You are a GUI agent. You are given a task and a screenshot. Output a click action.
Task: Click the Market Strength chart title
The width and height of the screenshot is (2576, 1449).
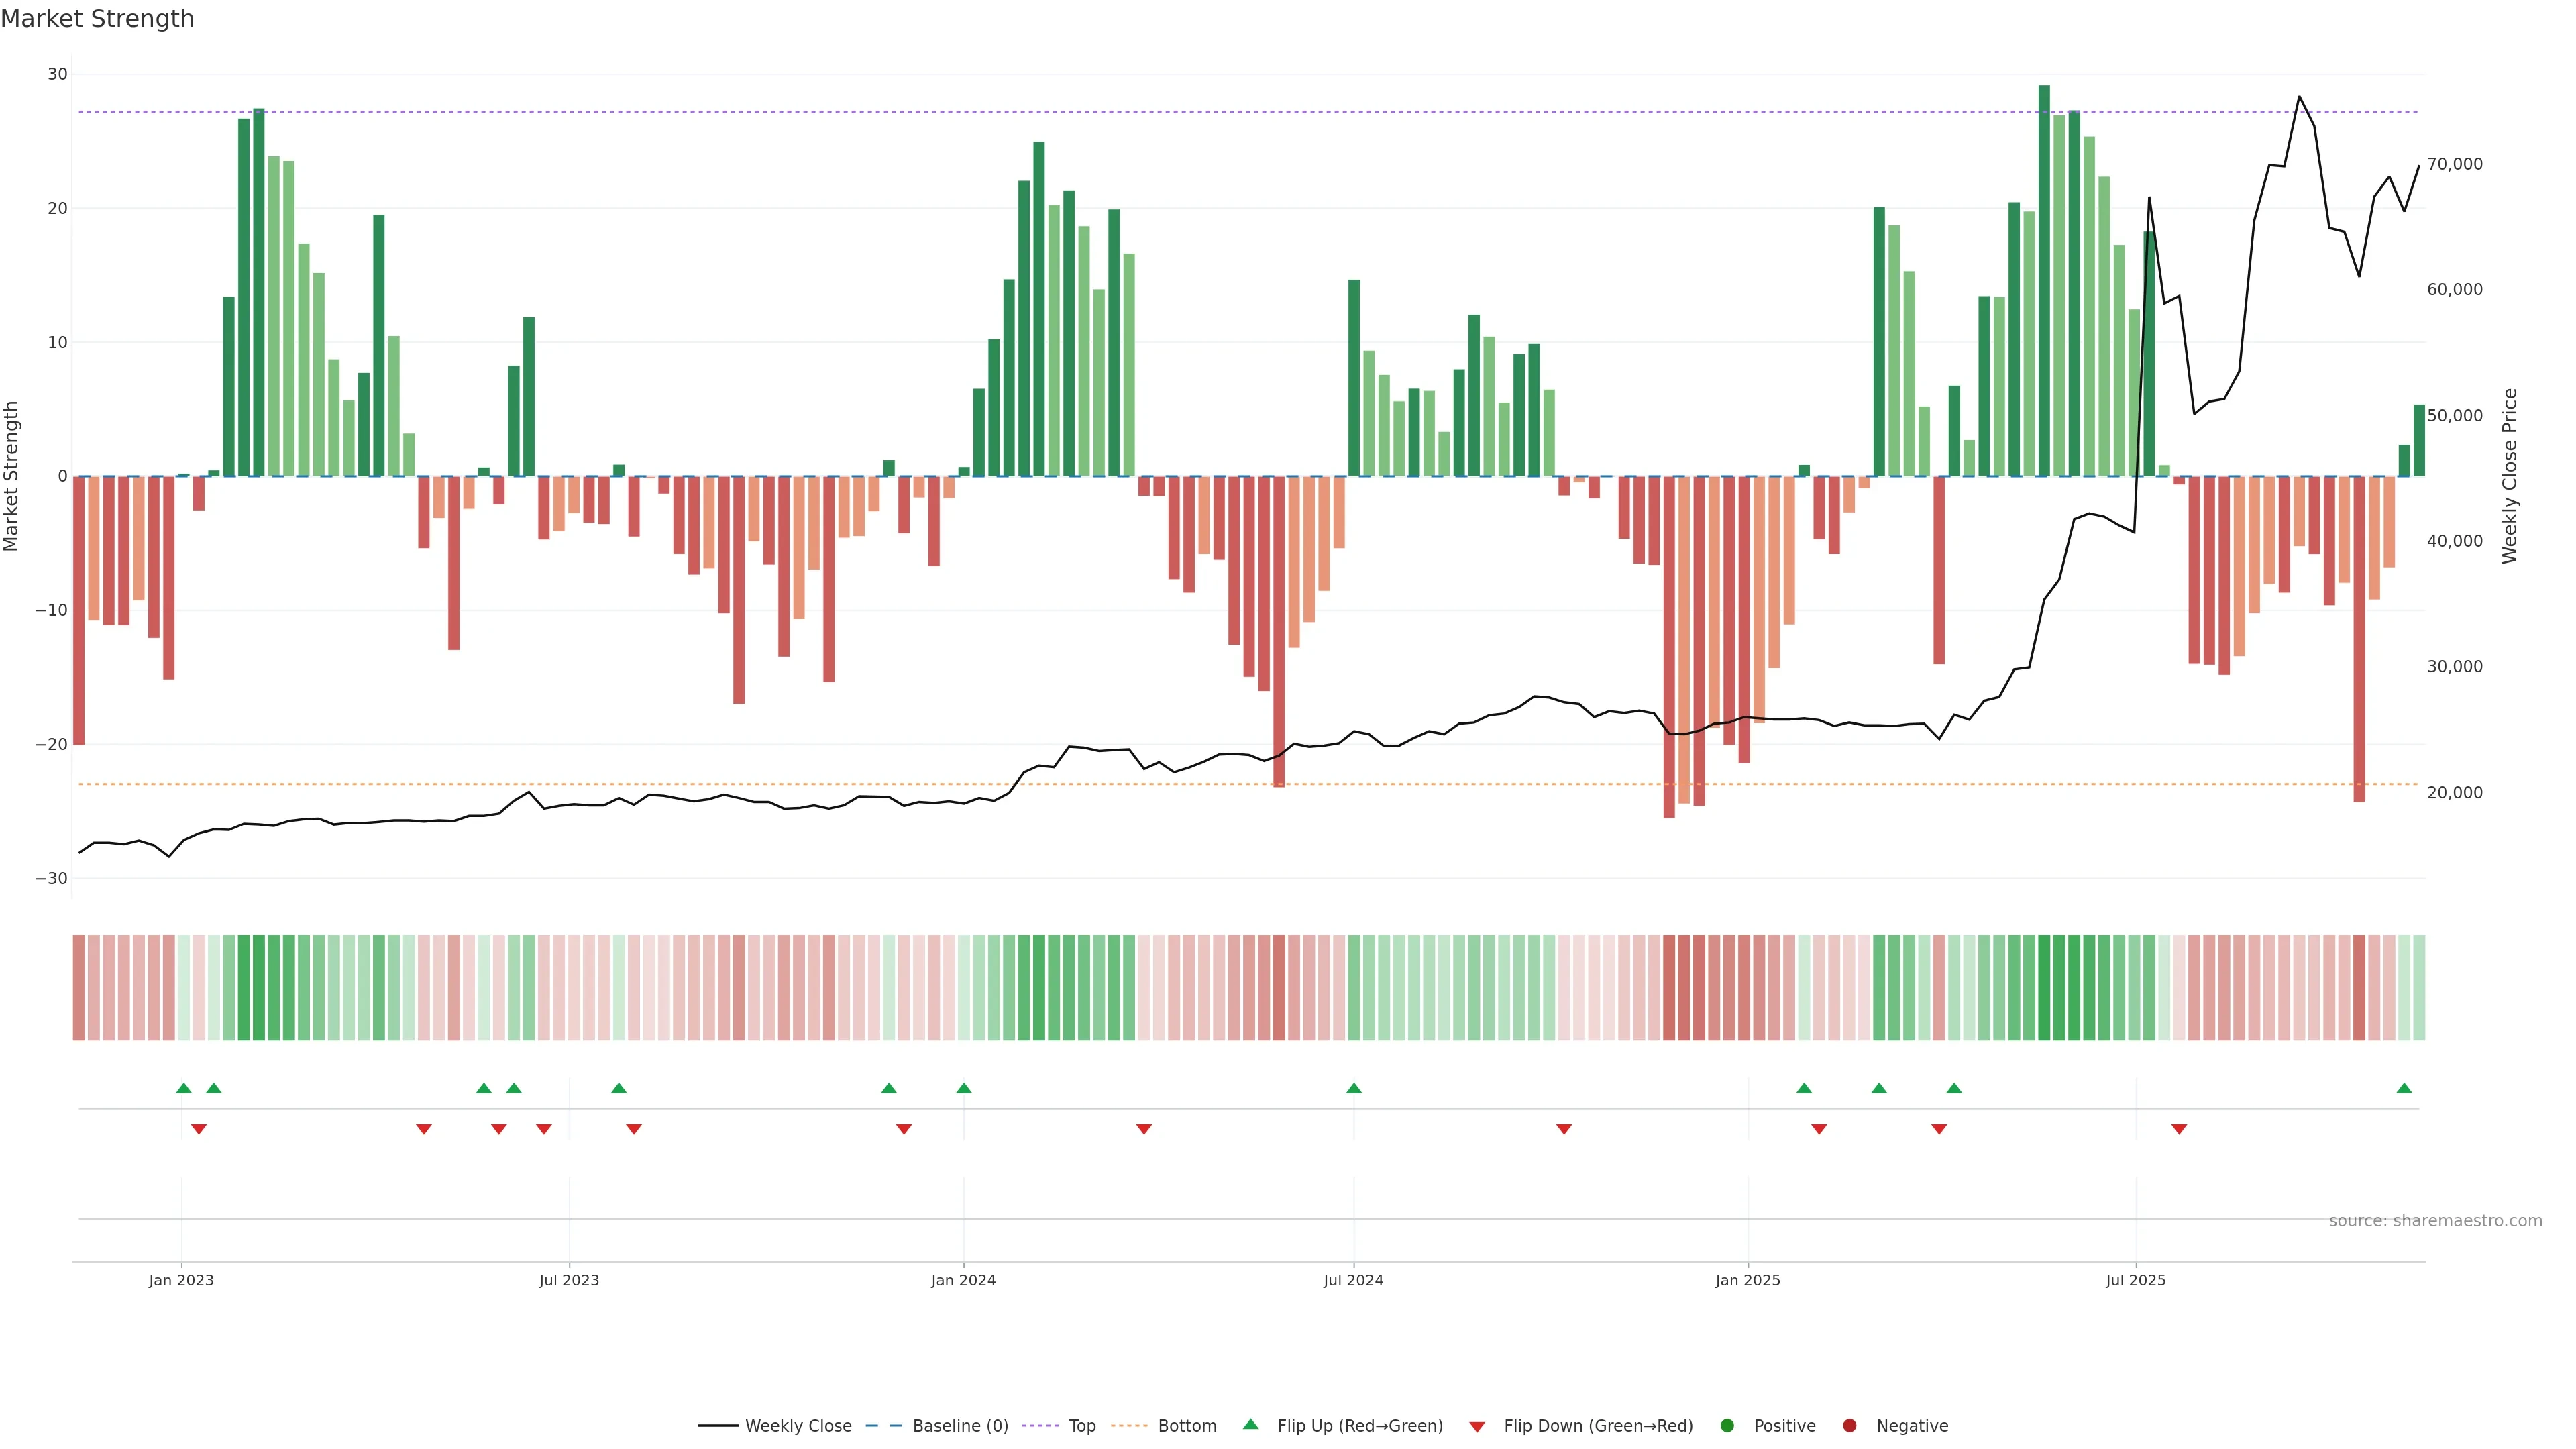97,19
